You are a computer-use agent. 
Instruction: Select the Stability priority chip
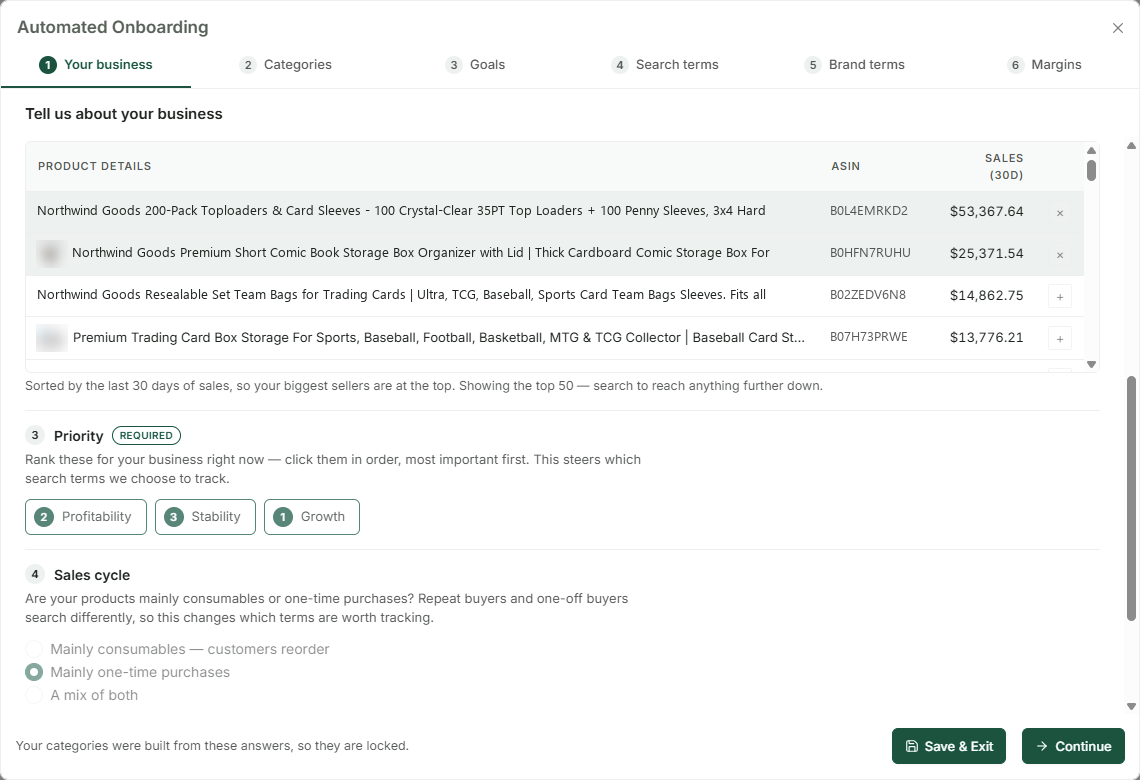point(205,517)
